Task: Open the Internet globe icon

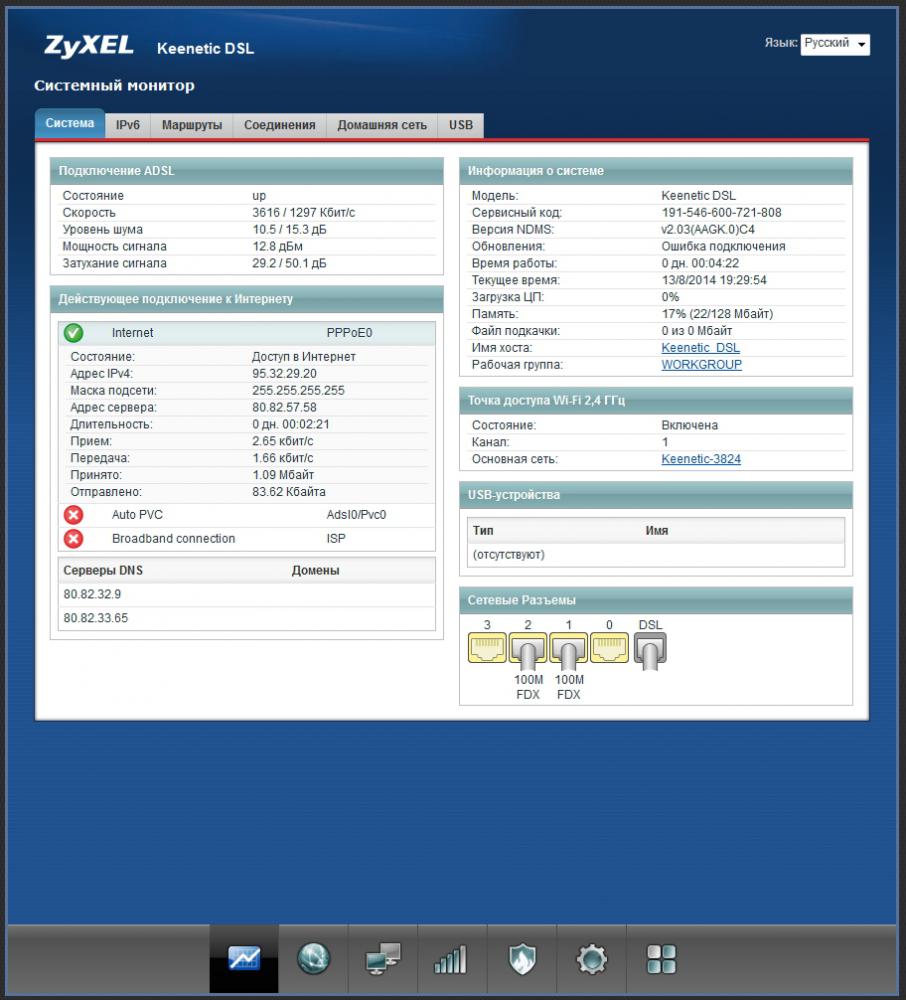Action: (x=313, y=959)
